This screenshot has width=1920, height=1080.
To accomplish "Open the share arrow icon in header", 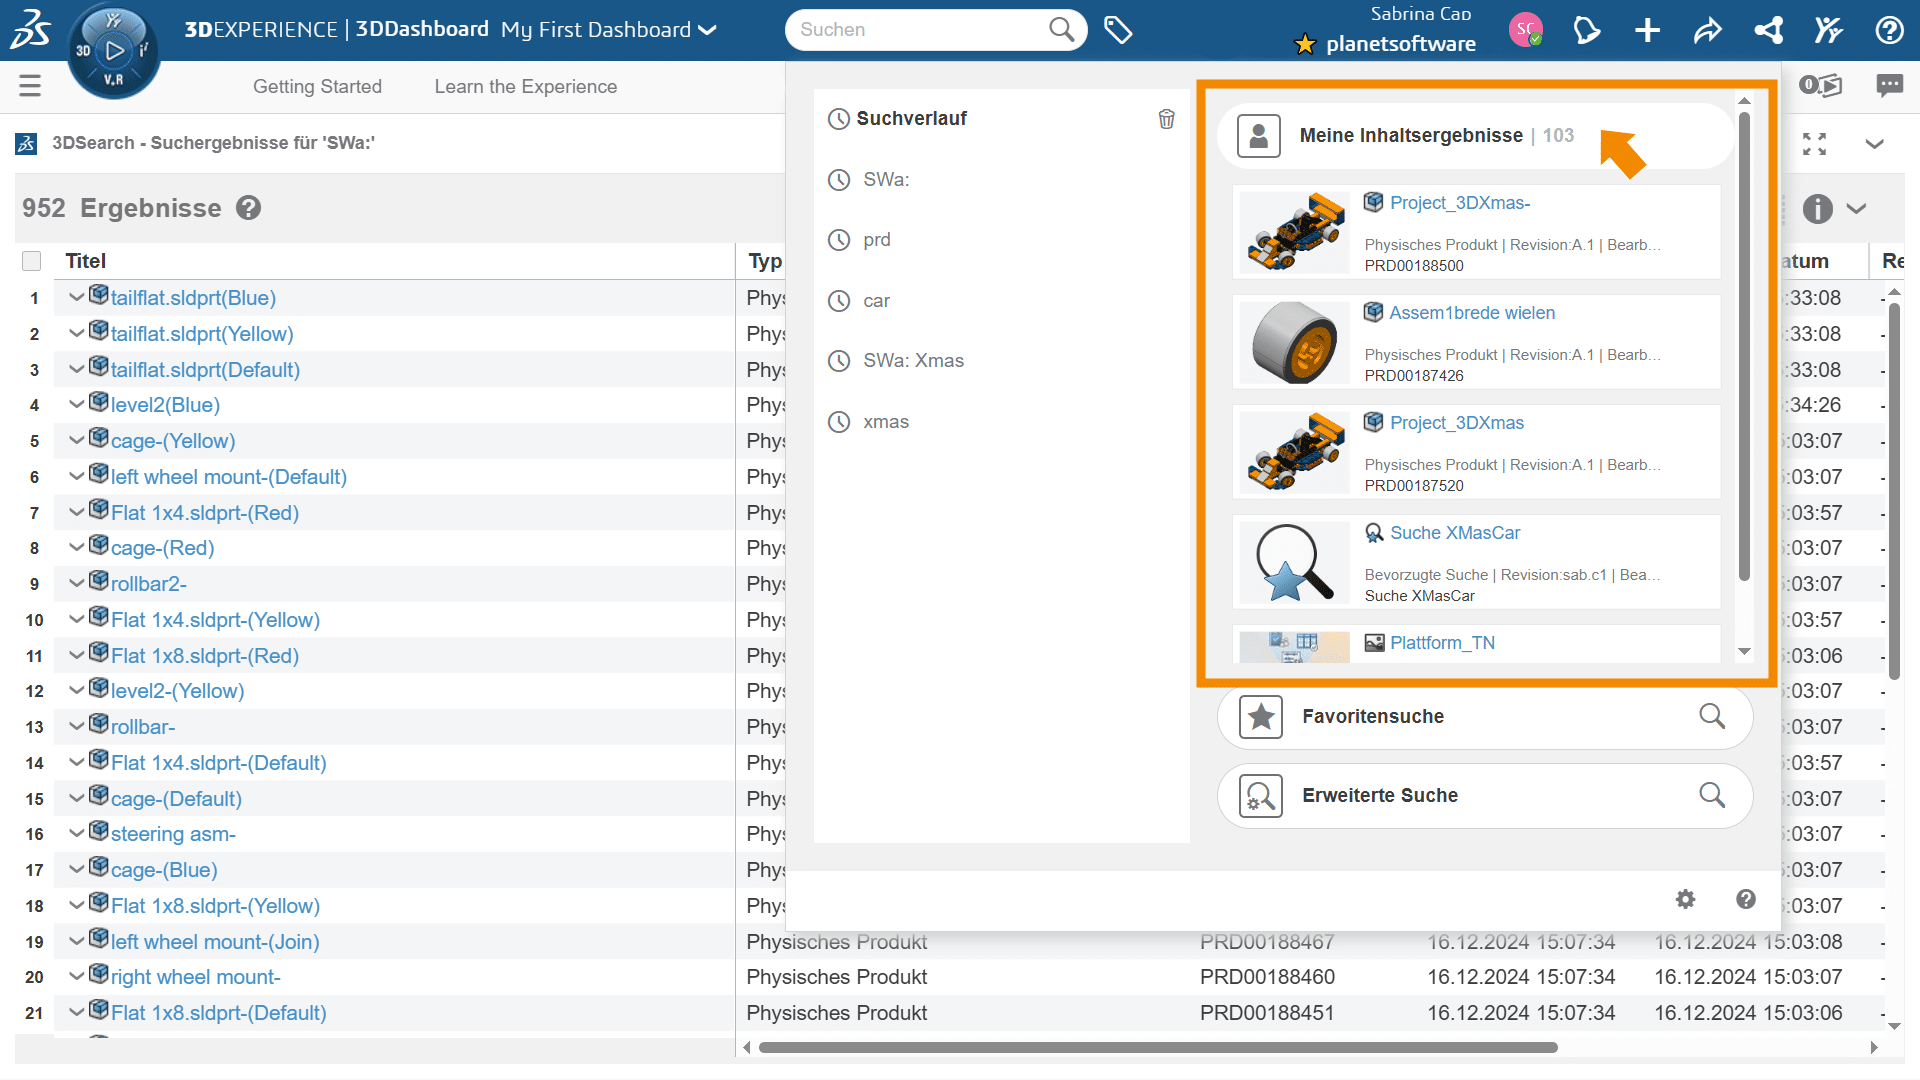I will (1707, 30).
